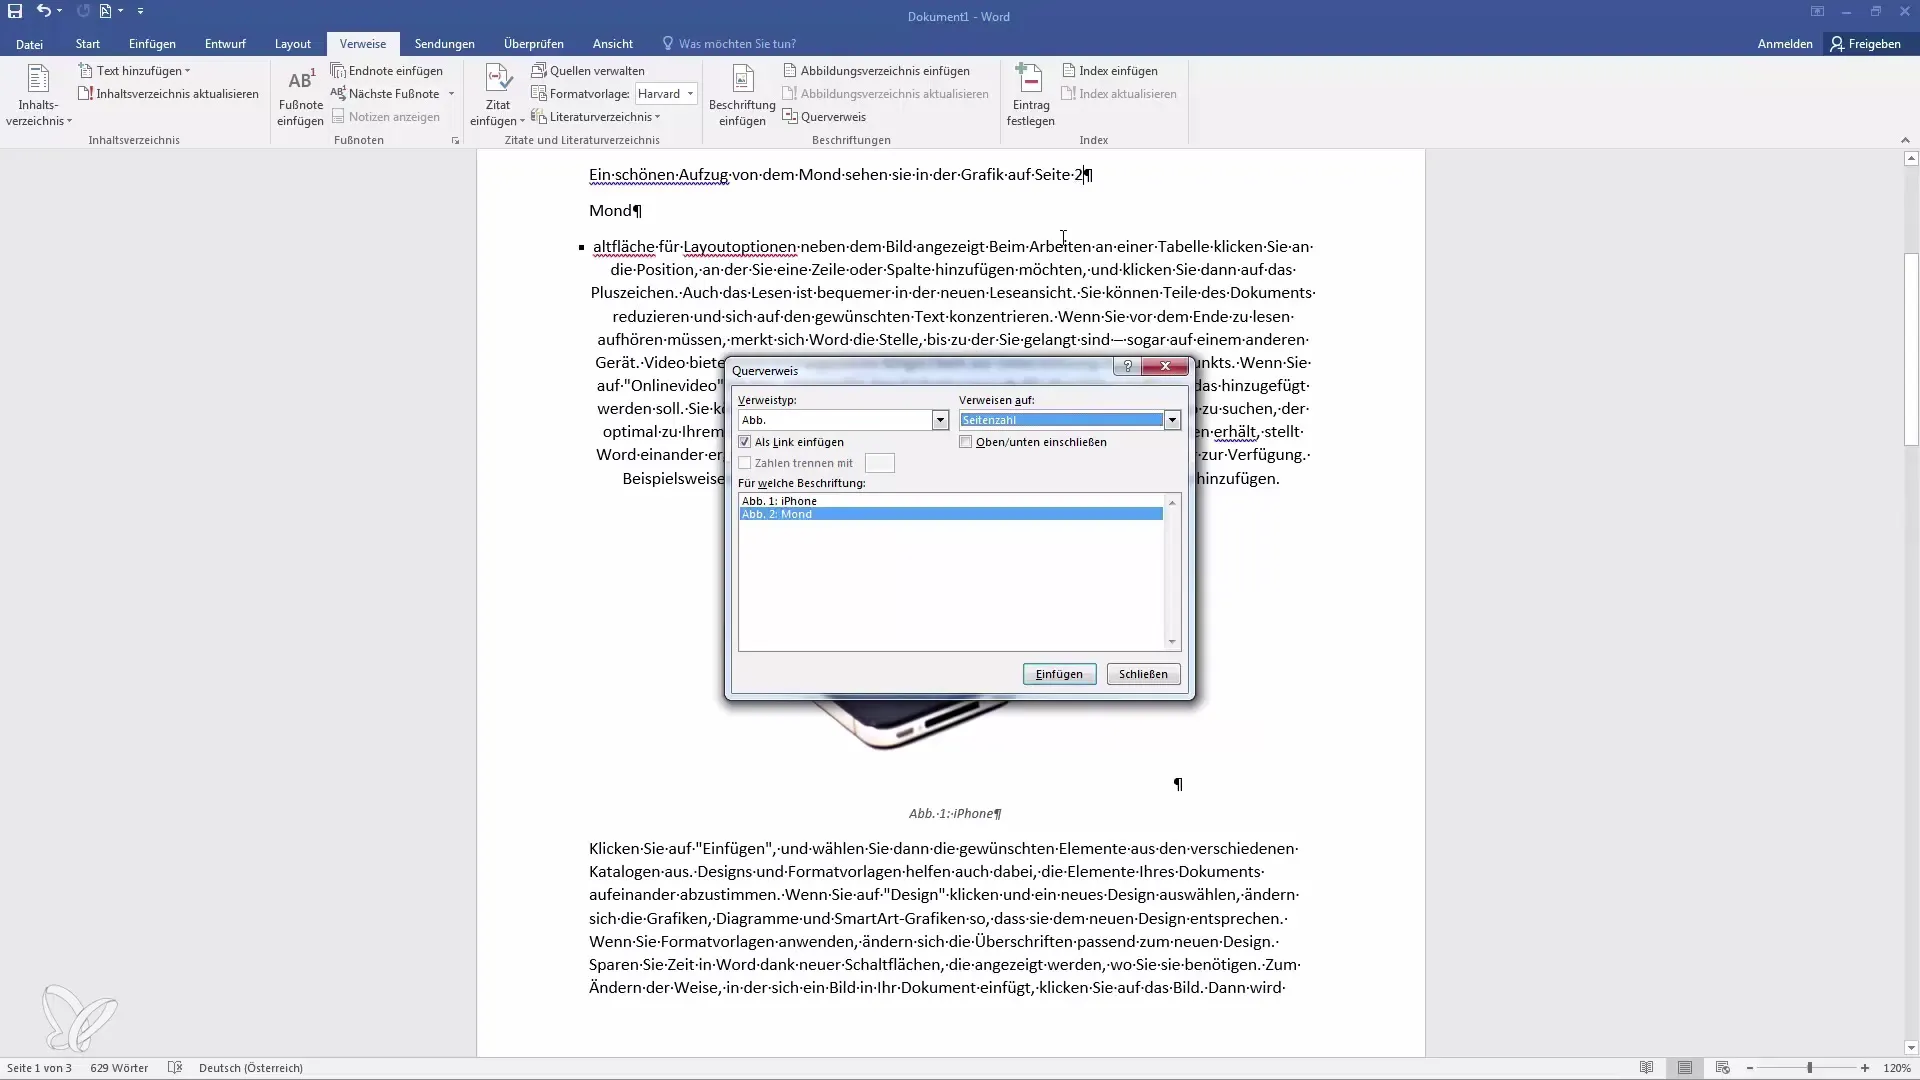Screen dimensions: 1920x1080
Task: Insert citation with Zitat einfügen
Action: click(x=497, y=97)
